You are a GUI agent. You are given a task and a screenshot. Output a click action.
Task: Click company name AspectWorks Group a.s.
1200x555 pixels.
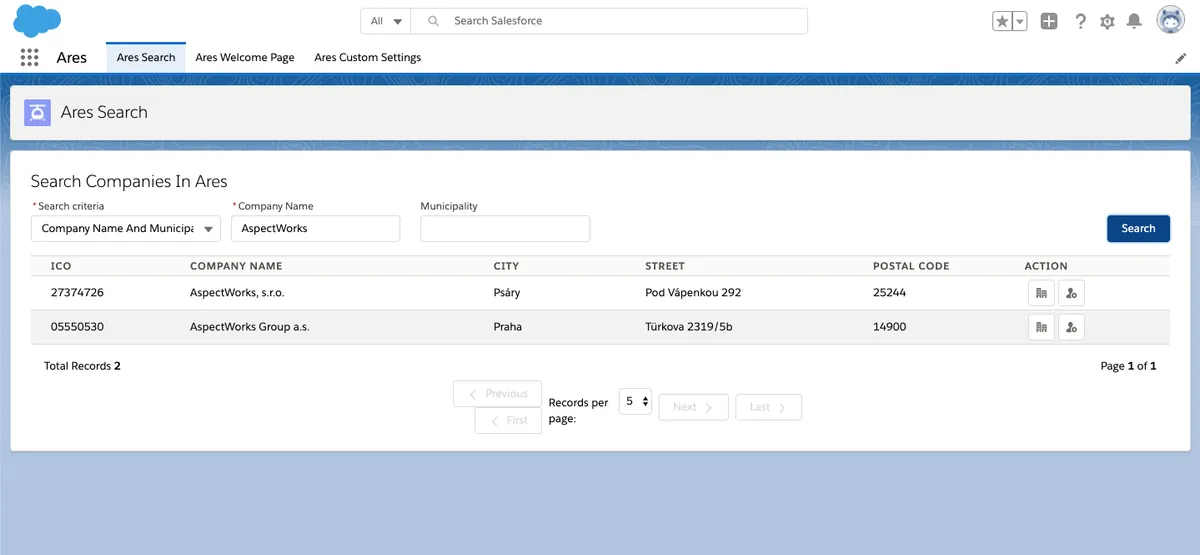(250, 327)
